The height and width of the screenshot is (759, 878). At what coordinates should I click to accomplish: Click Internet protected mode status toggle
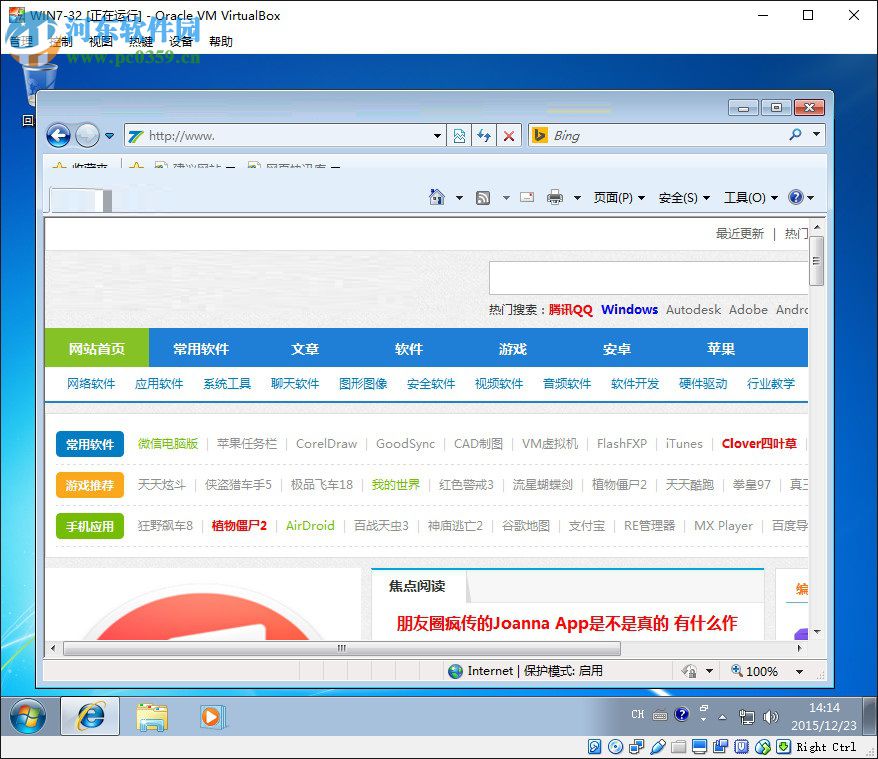pyautogui.click(x=525, y=671)
